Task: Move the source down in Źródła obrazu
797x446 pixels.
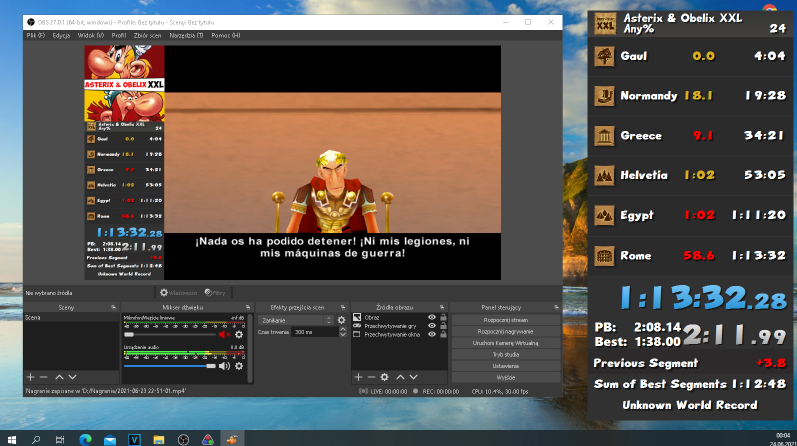Action: pyautogui.click(x=413, y=377)
